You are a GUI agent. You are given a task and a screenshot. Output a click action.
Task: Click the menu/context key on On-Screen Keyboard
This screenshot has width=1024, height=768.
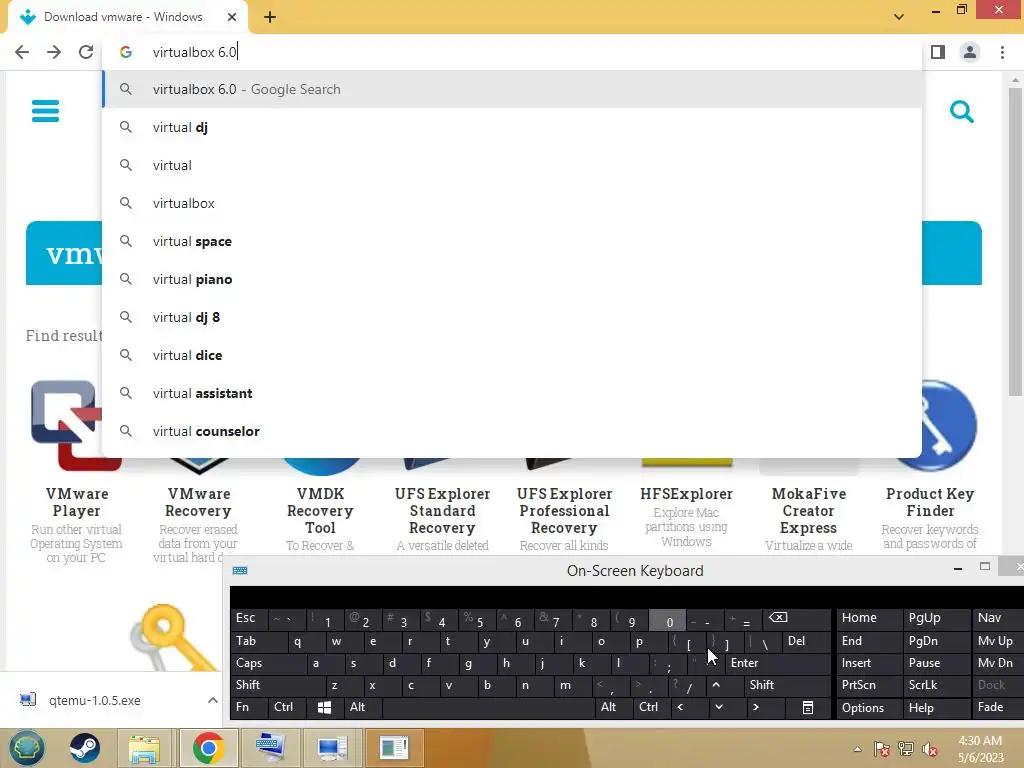tap(808, 707)
